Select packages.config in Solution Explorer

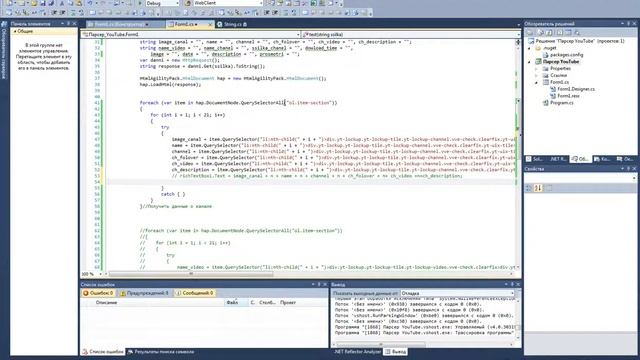(567, 55)
